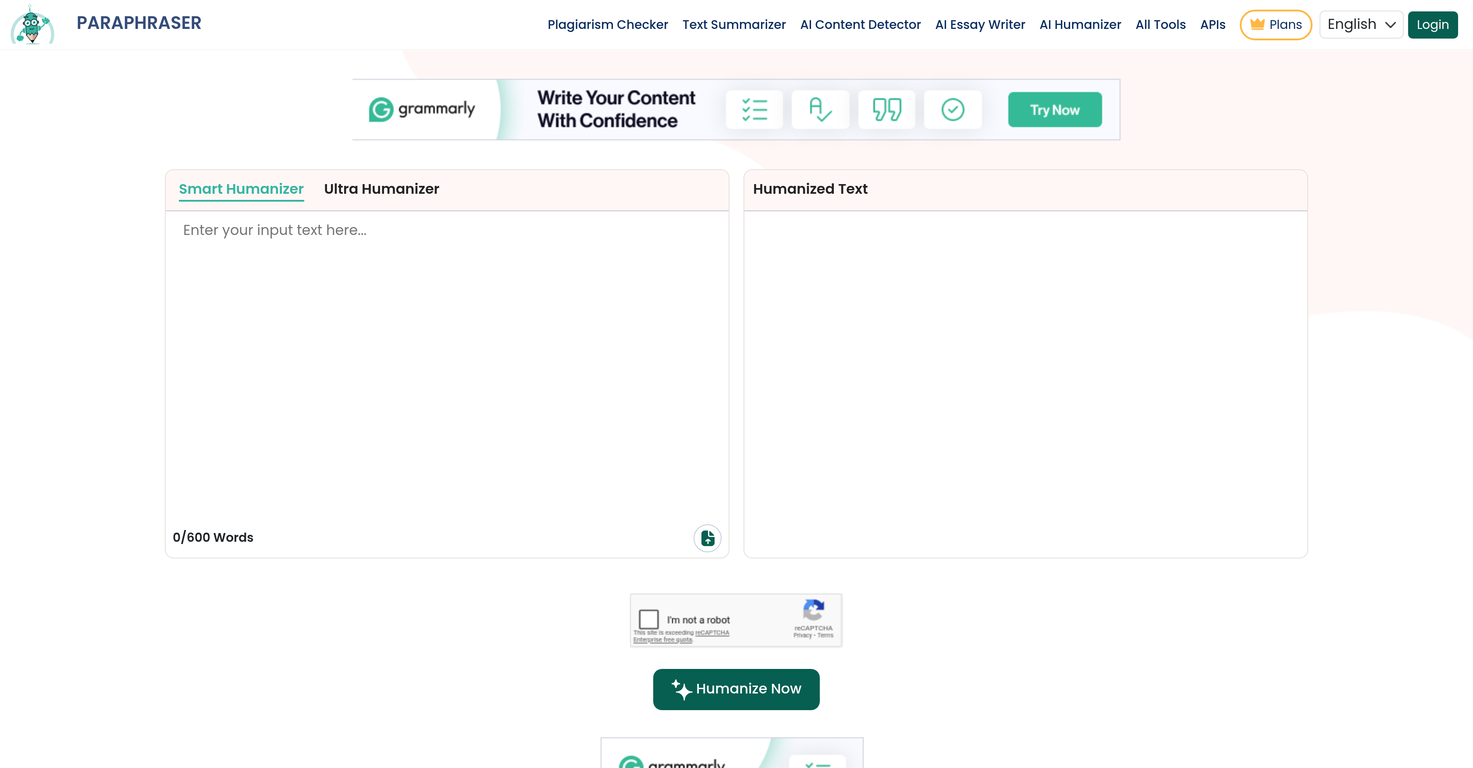This screenshot has height=768, width=1473.
Task: Click the Try Now button in the Grammarly ad
Action: [x=1055, y=110]
